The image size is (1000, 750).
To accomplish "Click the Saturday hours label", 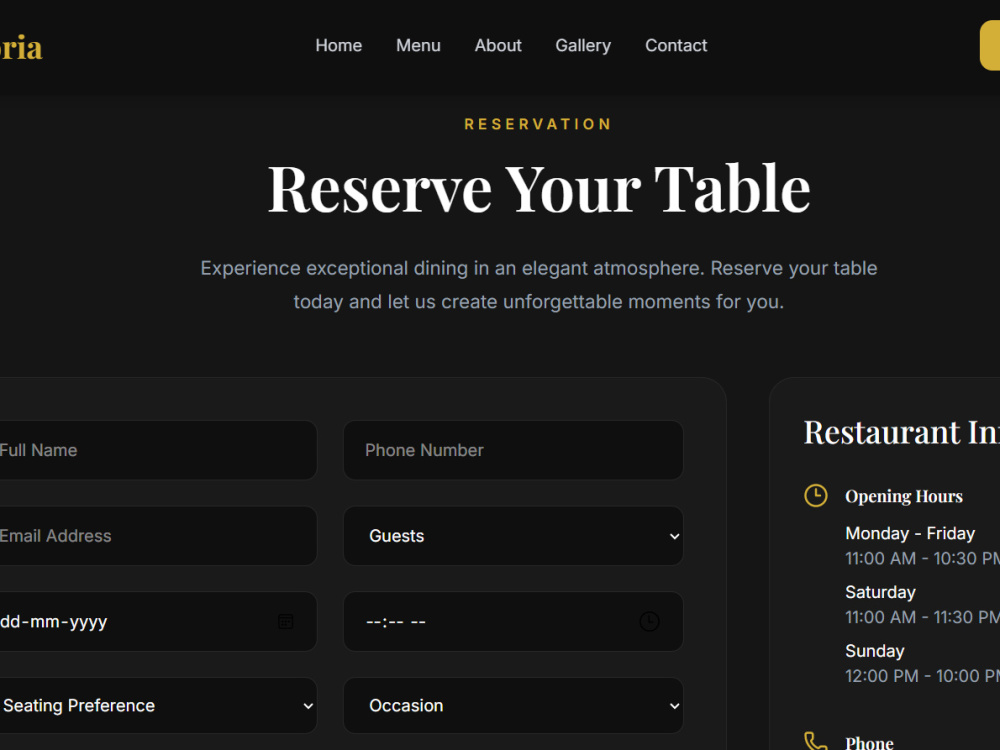I will click(x=880, y=592).
